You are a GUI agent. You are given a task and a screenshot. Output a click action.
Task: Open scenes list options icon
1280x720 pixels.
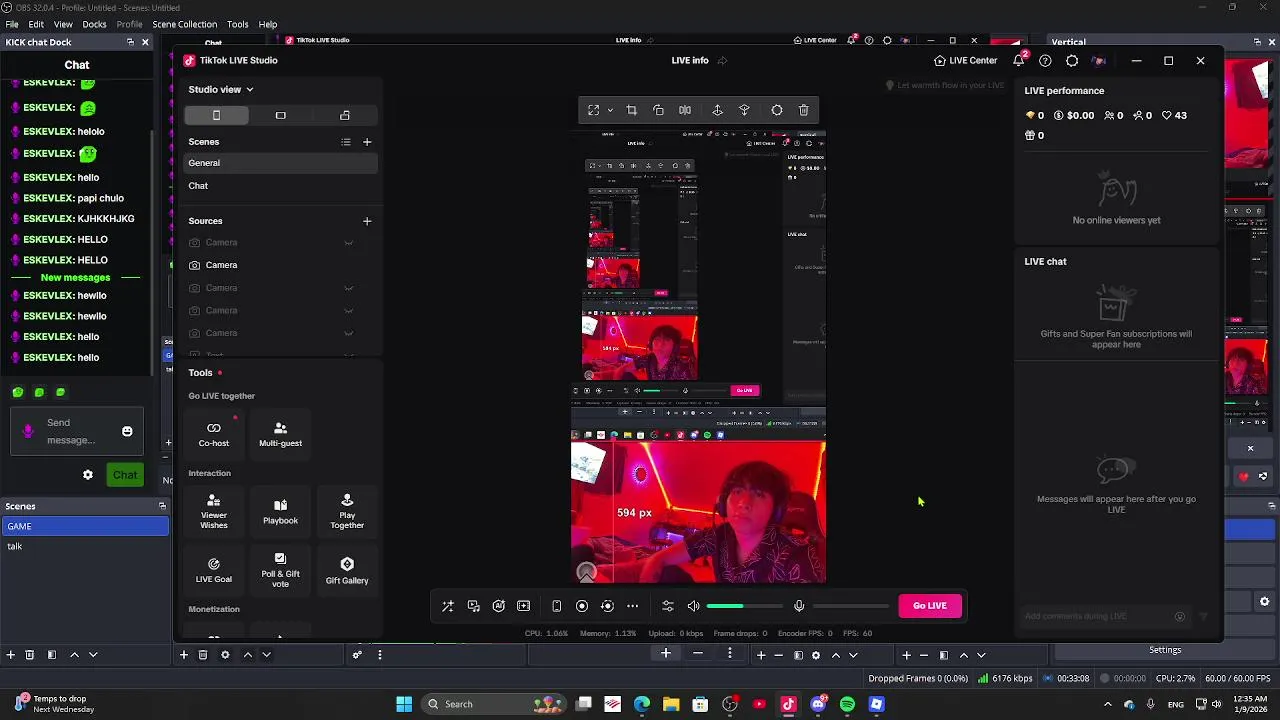coord(346,142)
